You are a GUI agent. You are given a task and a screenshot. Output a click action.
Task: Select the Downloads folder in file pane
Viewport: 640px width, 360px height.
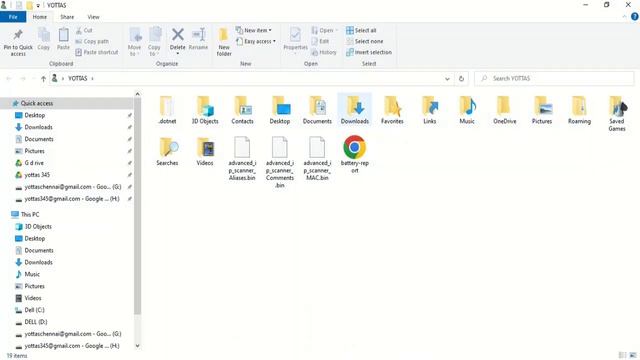(355, 110)
